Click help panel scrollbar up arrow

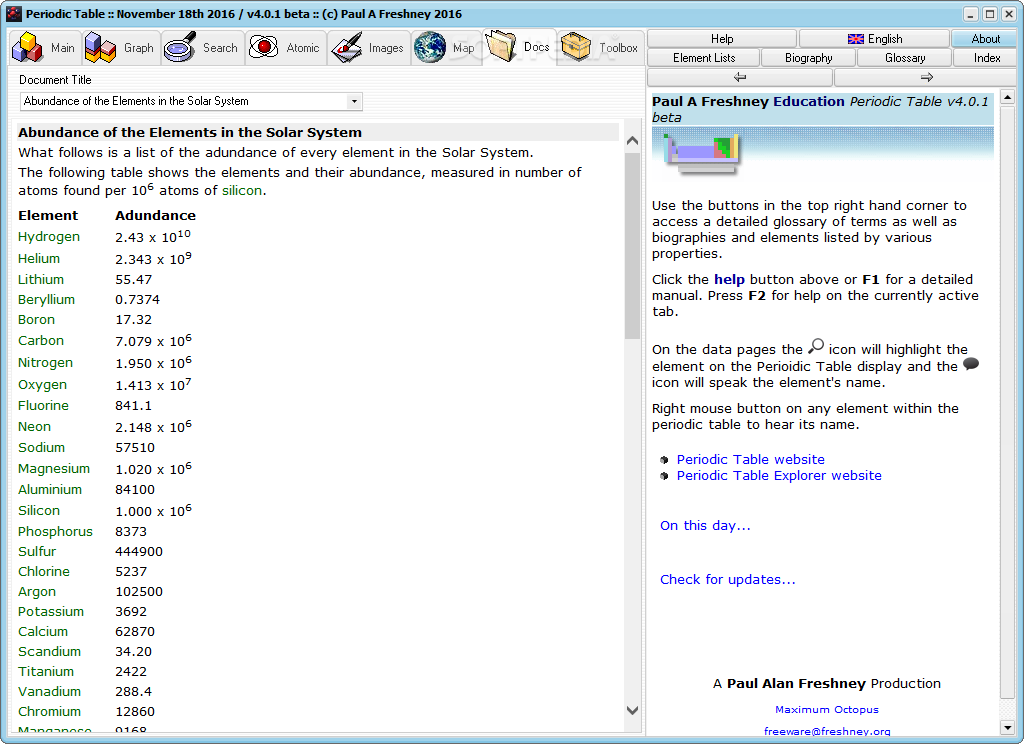coord(1007,97)
